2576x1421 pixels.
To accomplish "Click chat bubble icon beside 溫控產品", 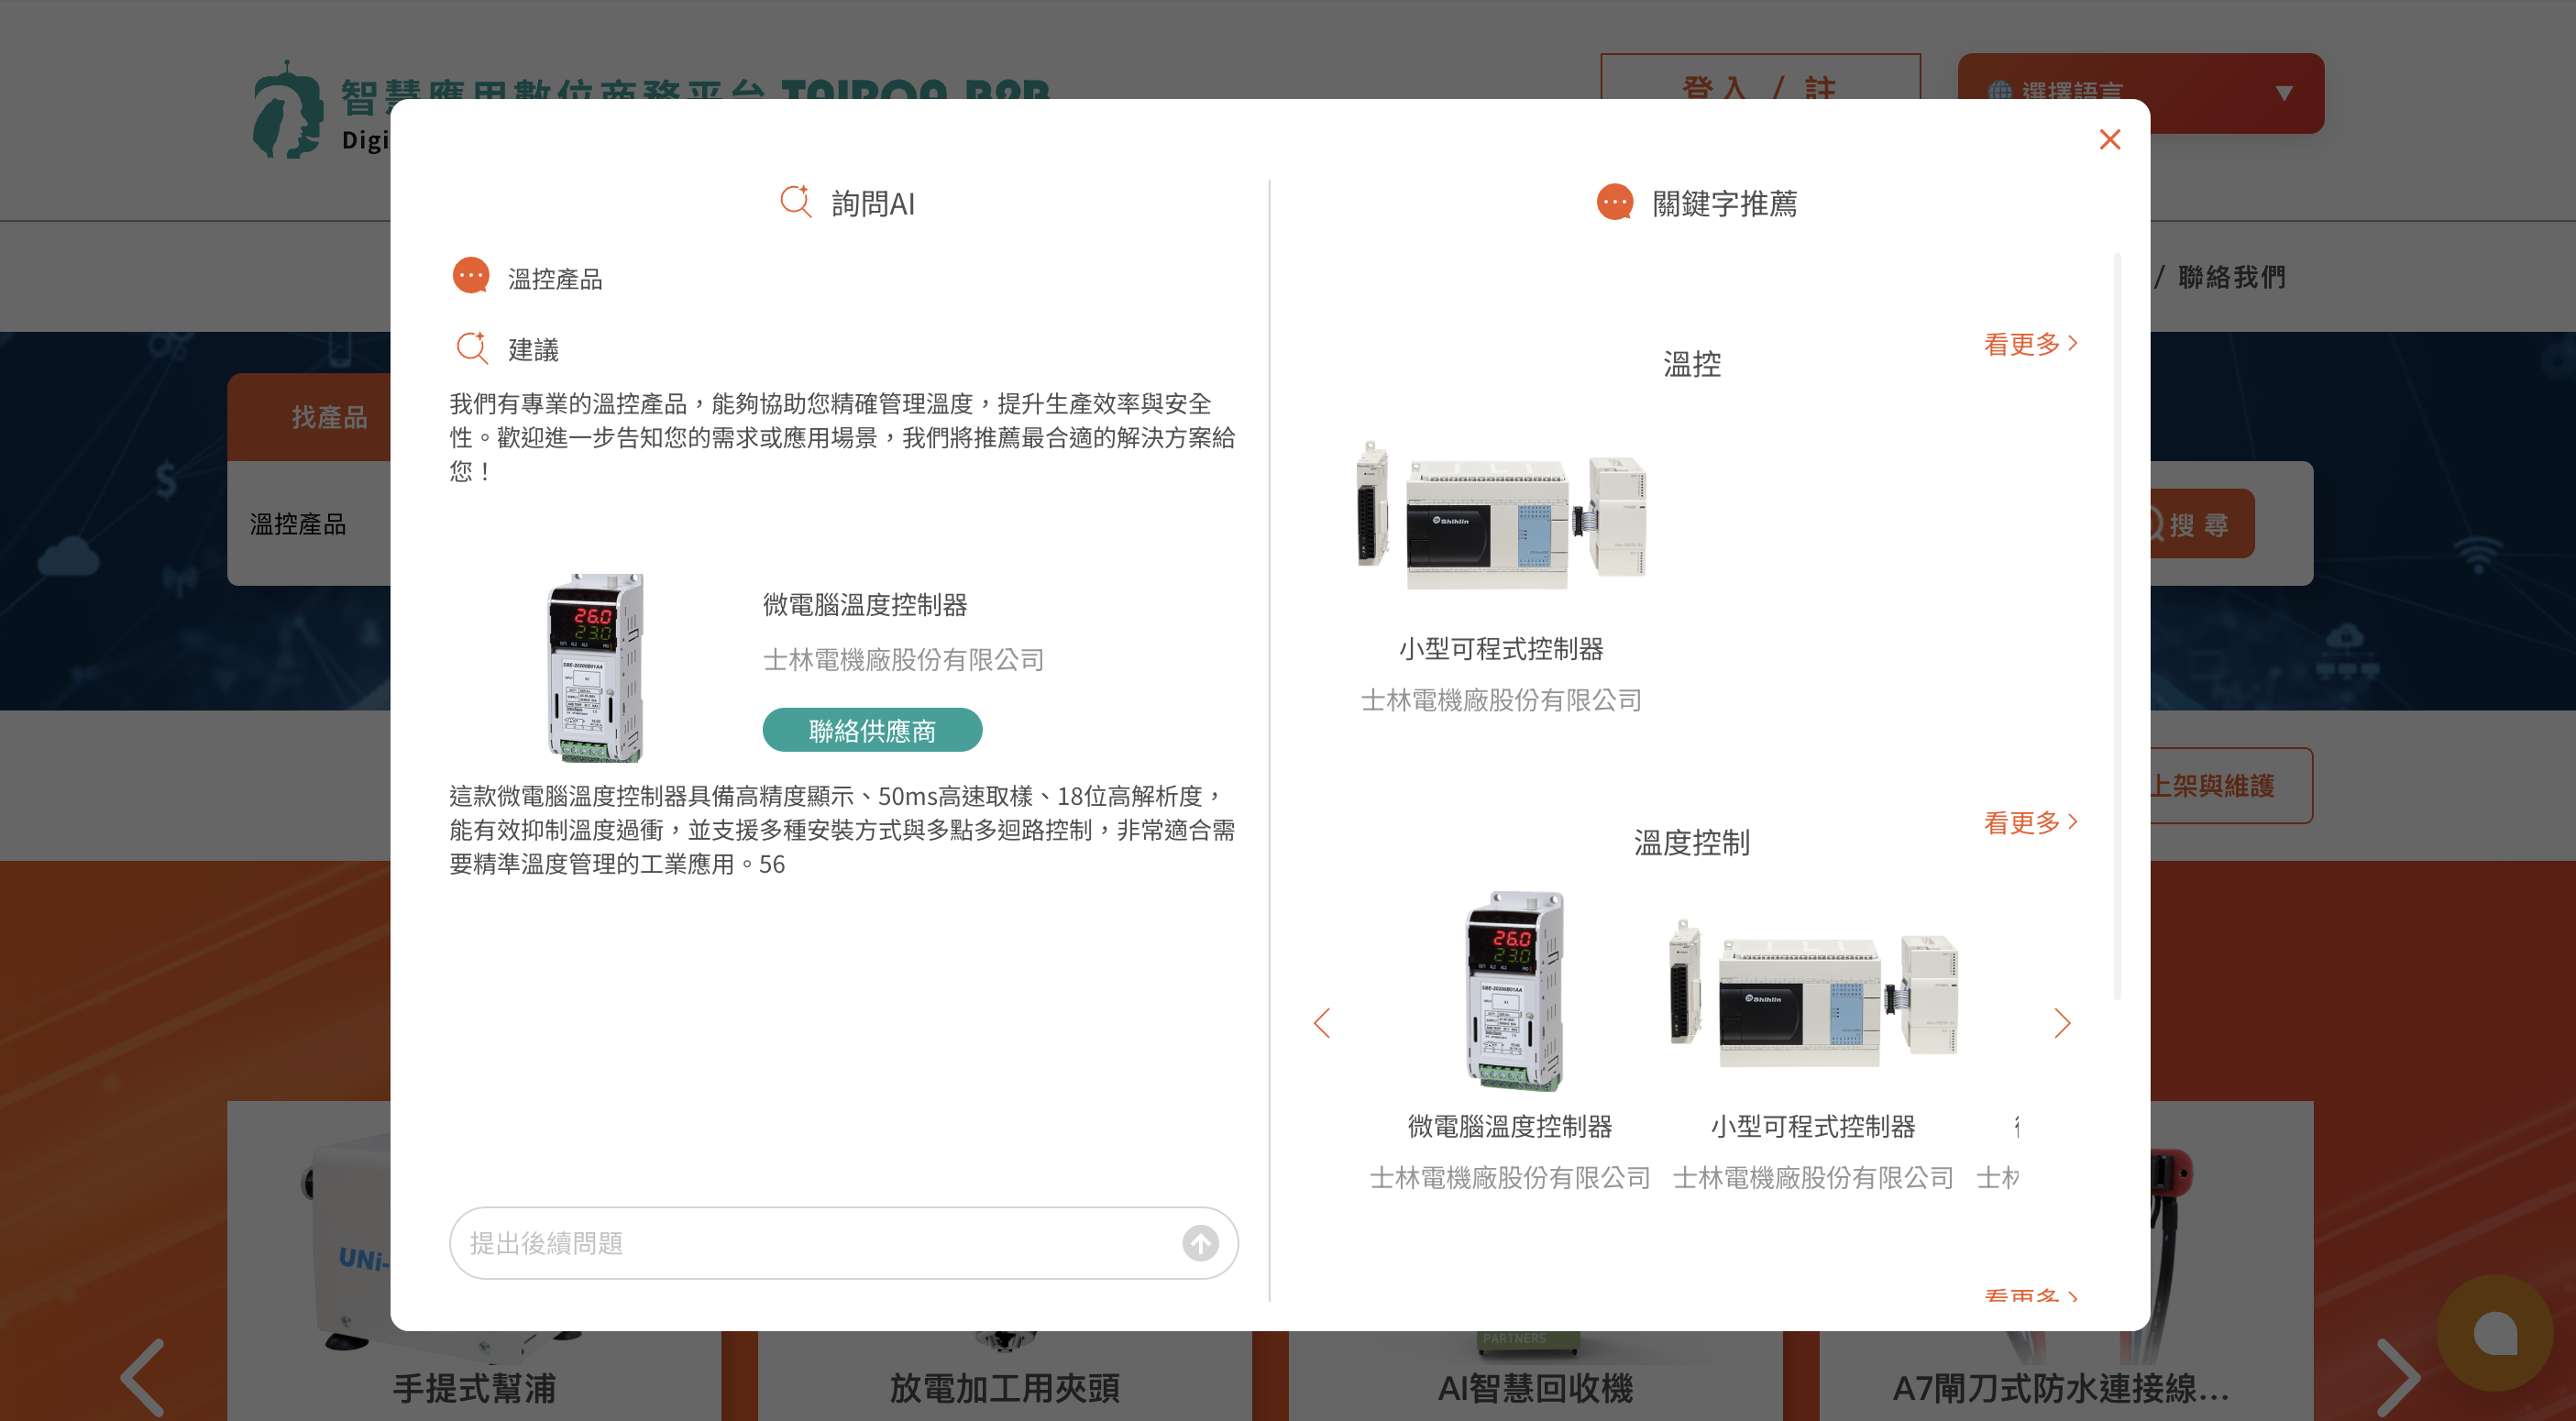I will pyautogui.click(x=470, y=277).
